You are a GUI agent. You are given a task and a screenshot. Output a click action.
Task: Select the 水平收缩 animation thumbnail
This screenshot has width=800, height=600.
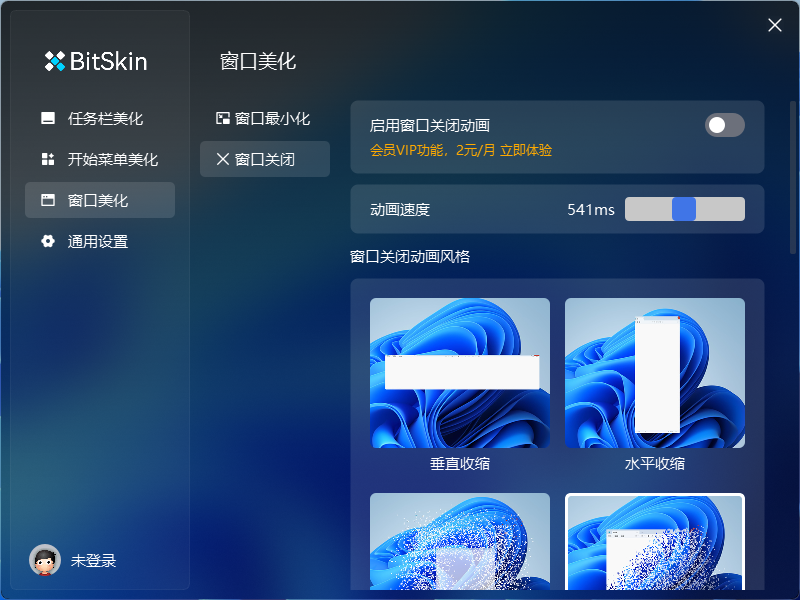655,373
